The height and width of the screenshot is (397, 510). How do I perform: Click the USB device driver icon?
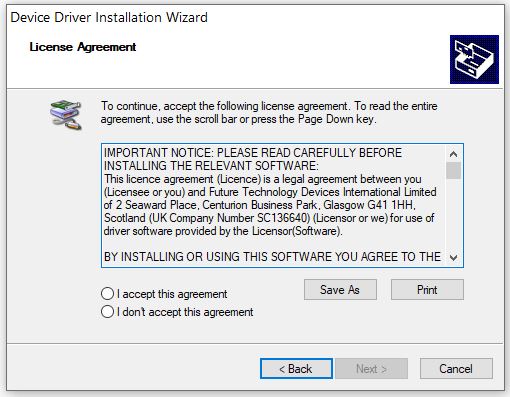tap(66, 115)
